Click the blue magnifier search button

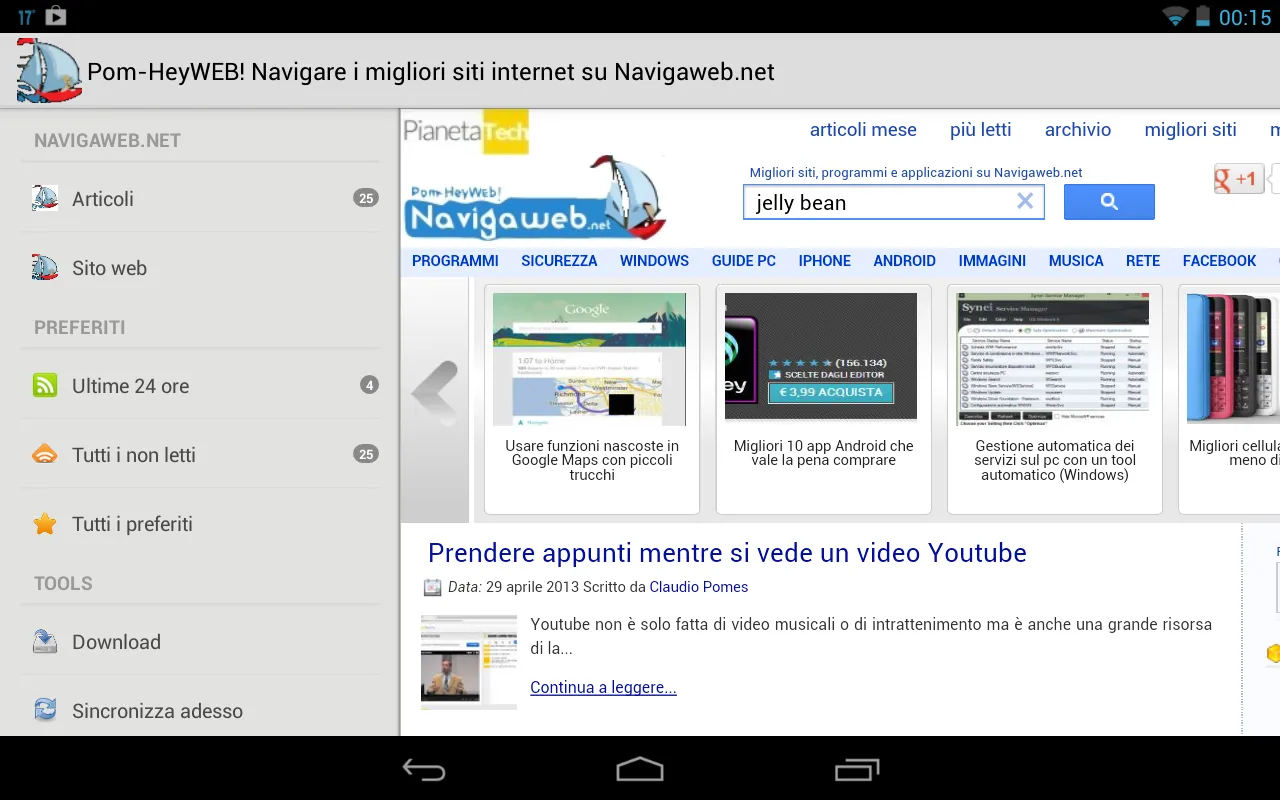coord(1109,202)
